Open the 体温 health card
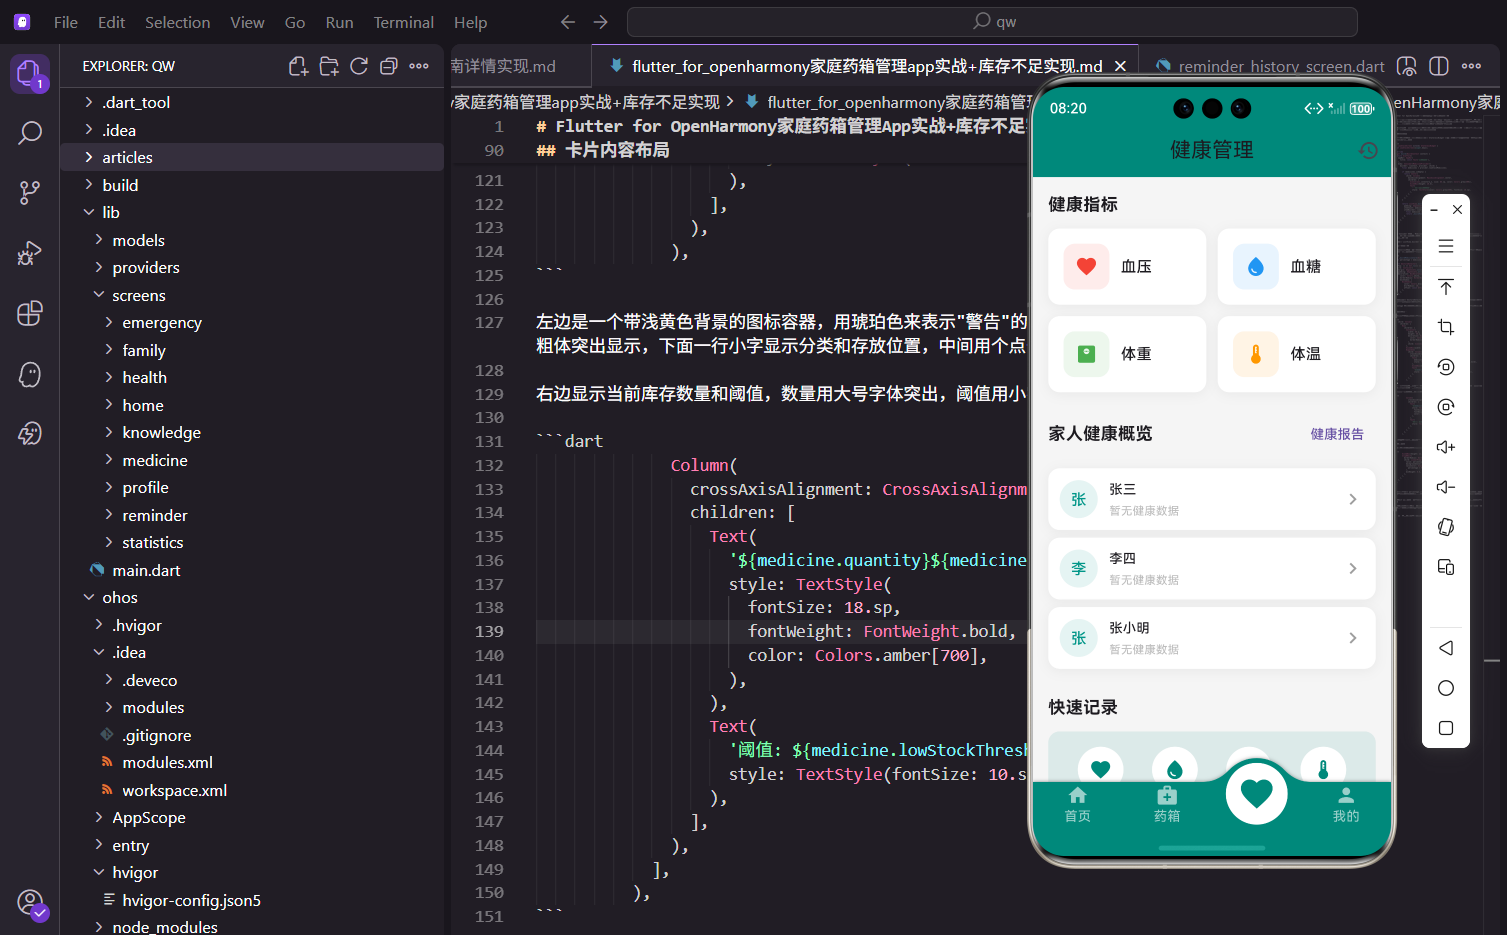The image size is (1507, 935). pos(1297,354)
